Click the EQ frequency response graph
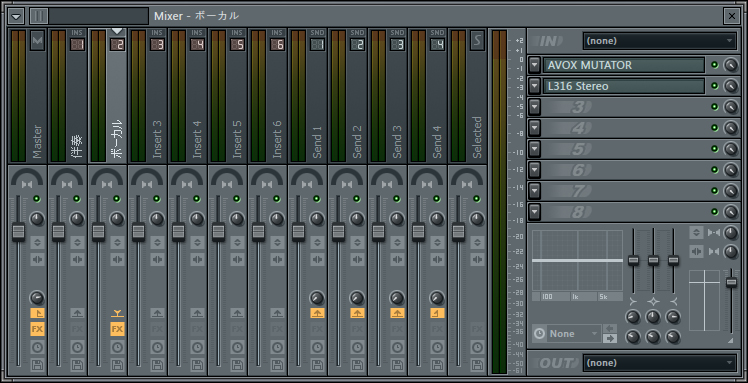Viewport: 748px width, 383px height. pyautogui.click(x=577, y=260)
